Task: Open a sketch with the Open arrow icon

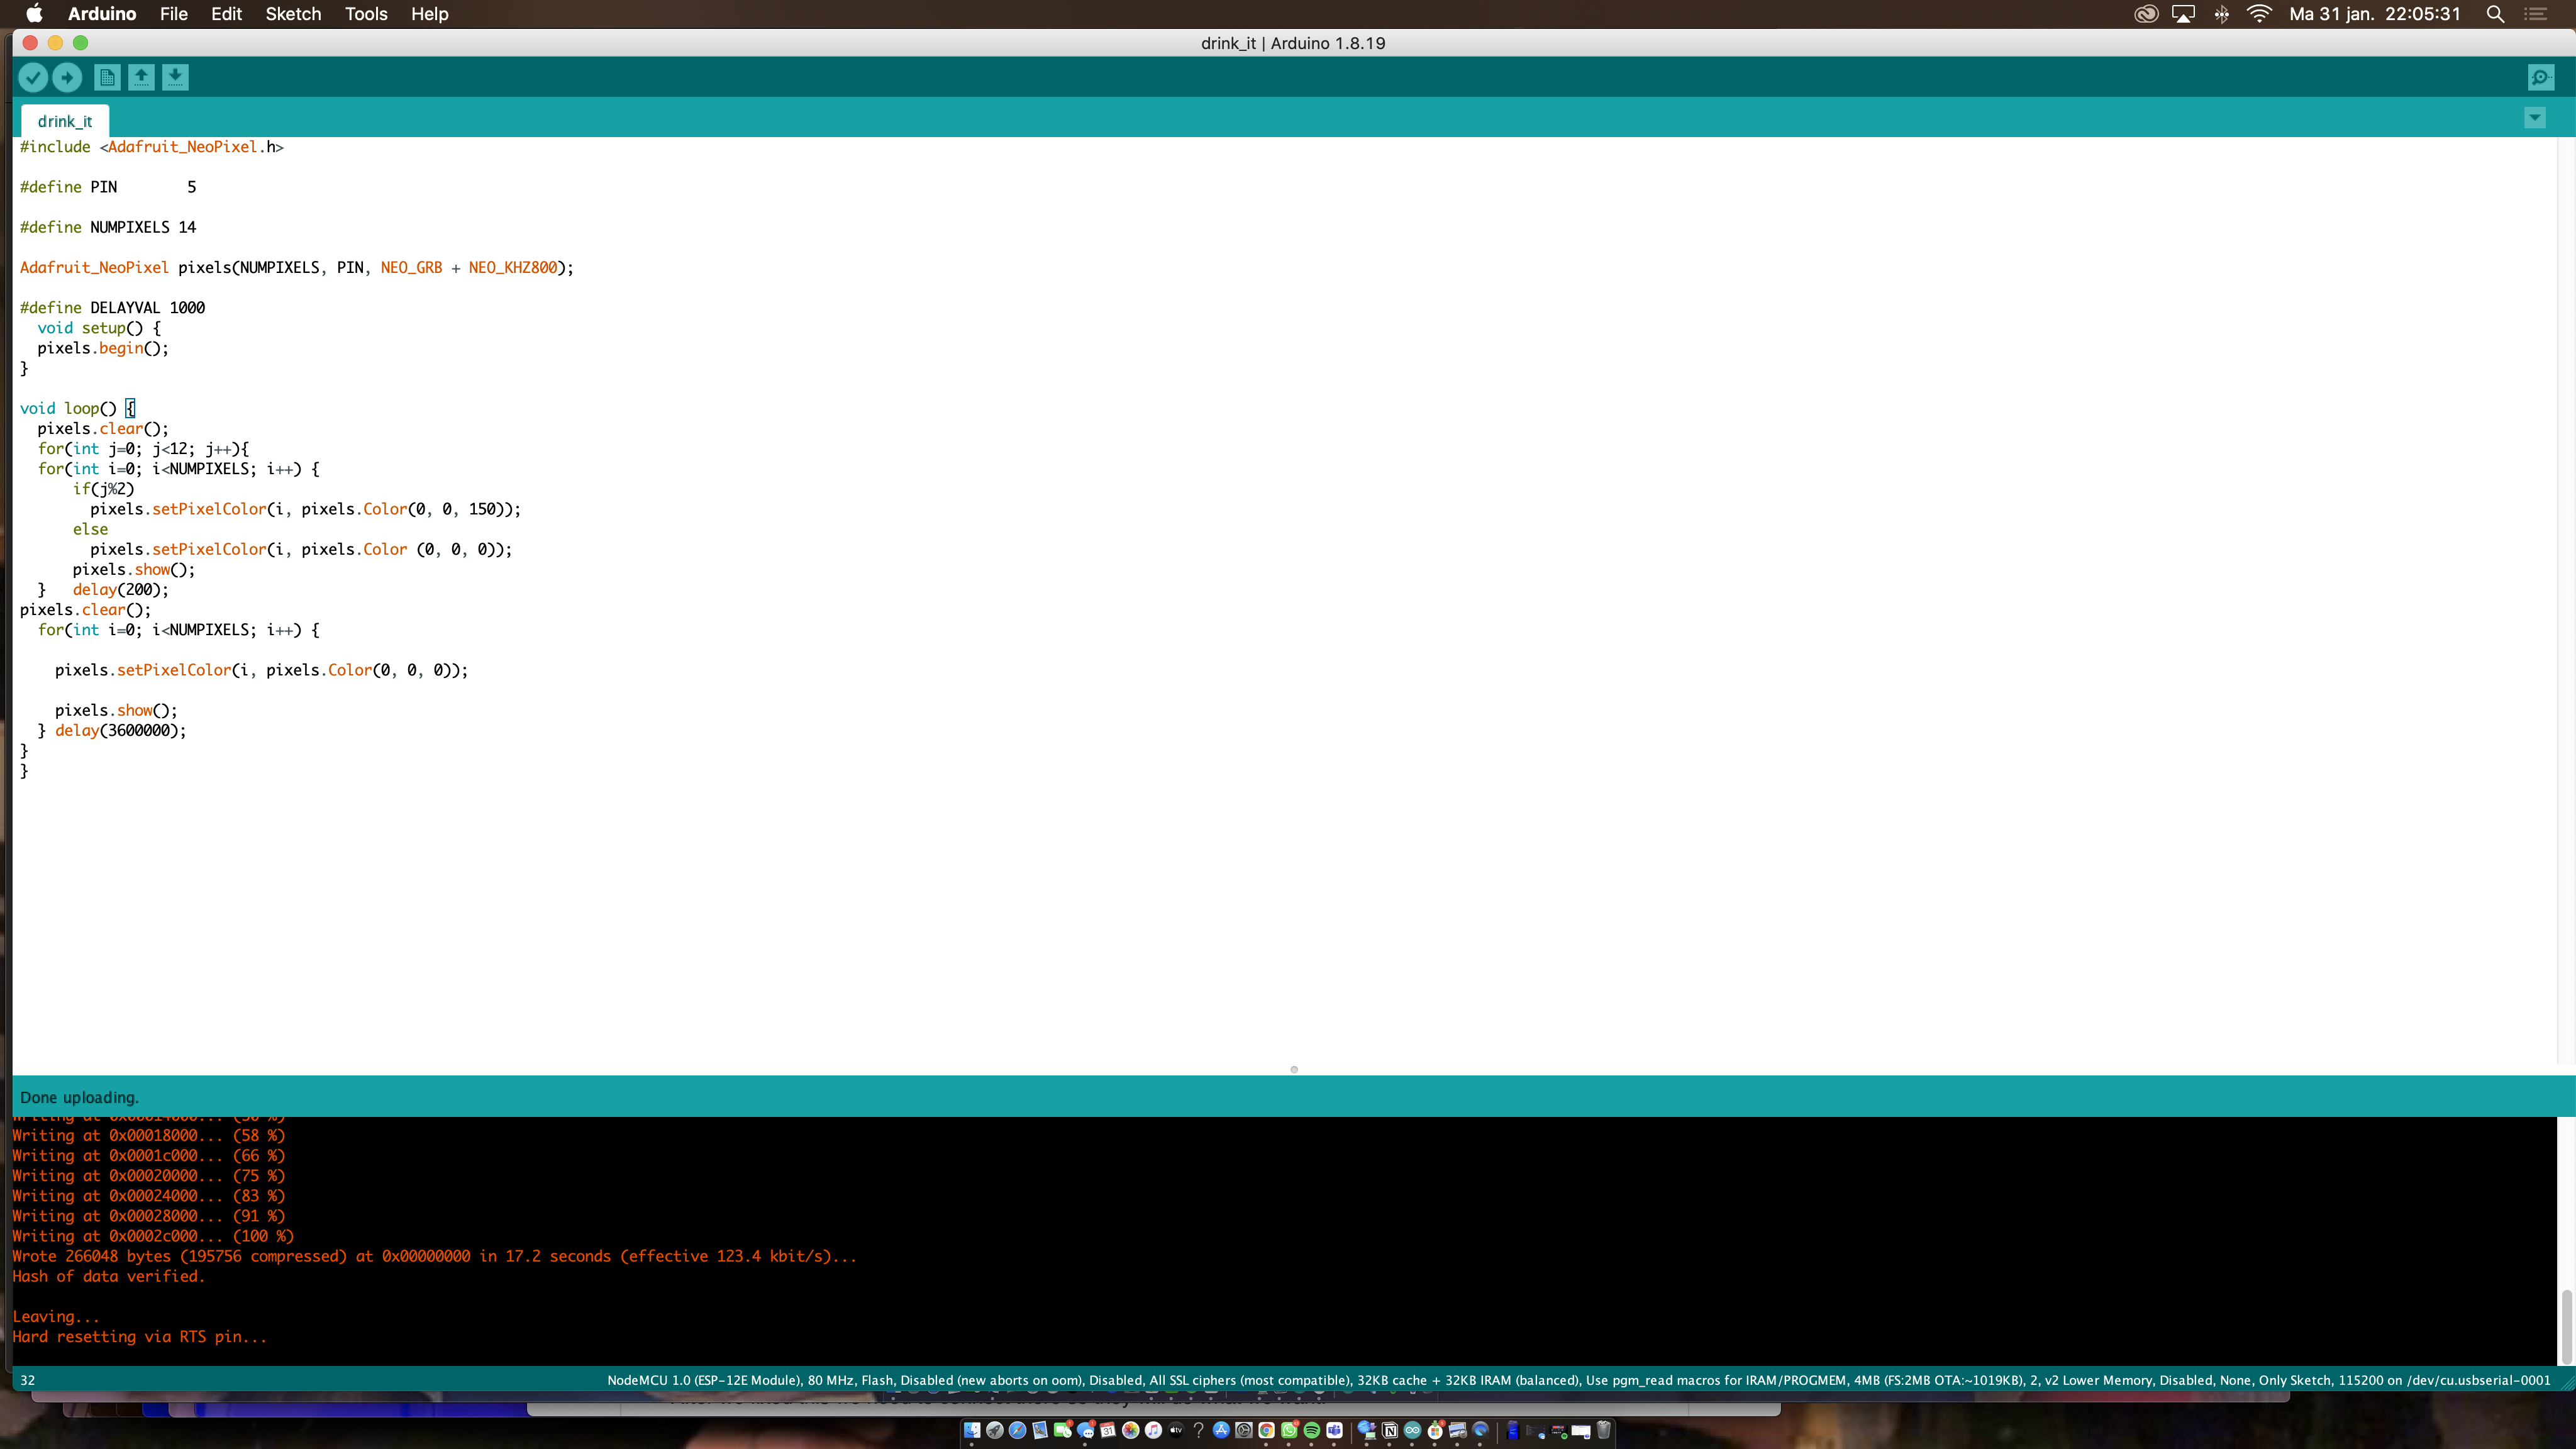Action: [x=141, y=77]
